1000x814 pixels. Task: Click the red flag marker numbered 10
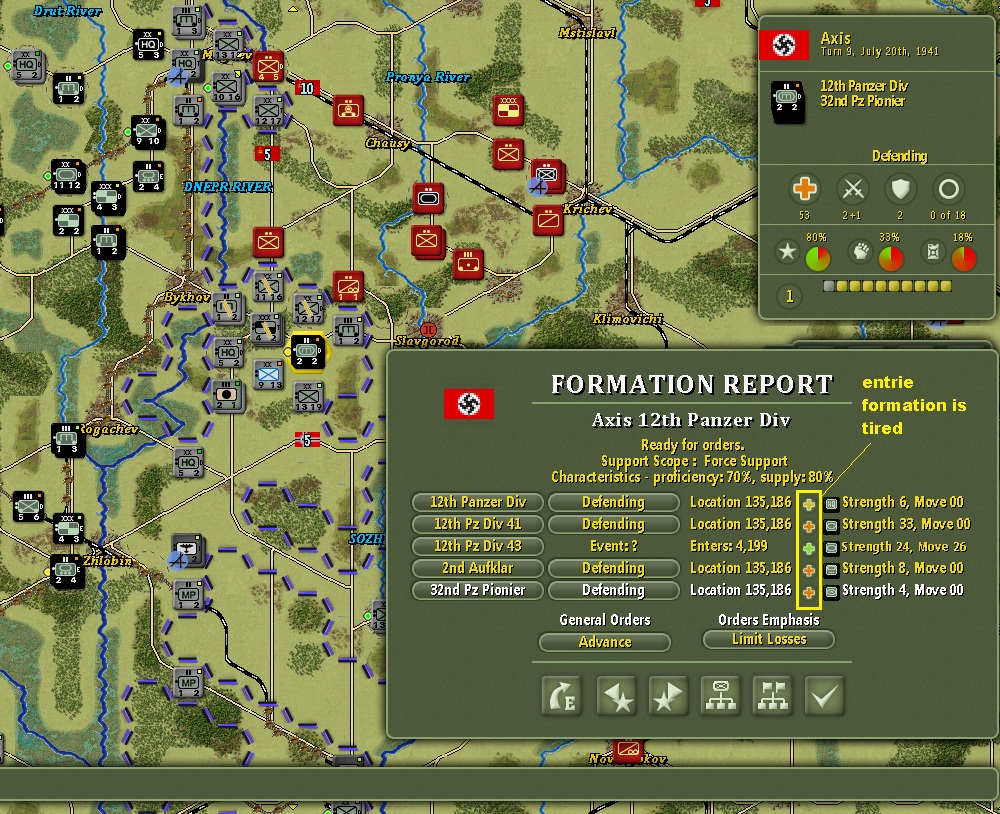307,88
